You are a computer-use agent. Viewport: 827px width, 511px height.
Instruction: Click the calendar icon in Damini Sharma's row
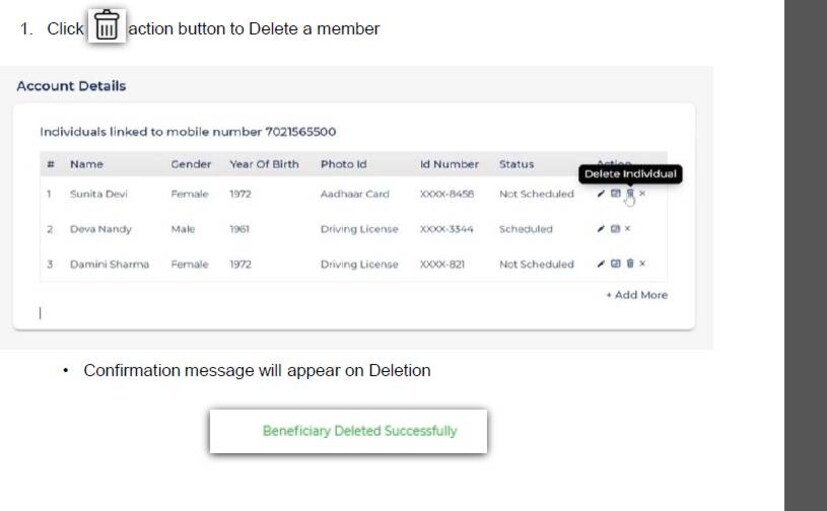(x=615, y=264)
